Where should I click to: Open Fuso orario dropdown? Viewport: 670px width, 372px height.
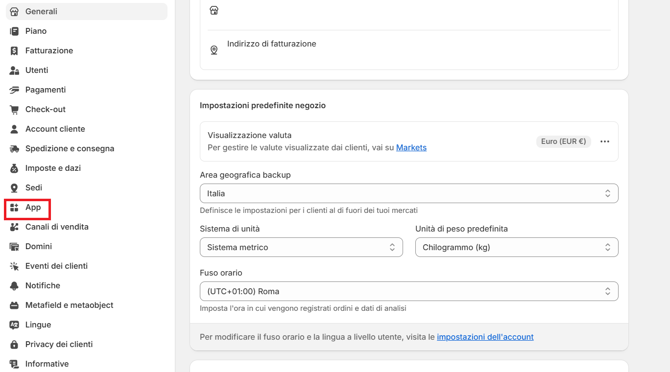click(x=409, y=291)
